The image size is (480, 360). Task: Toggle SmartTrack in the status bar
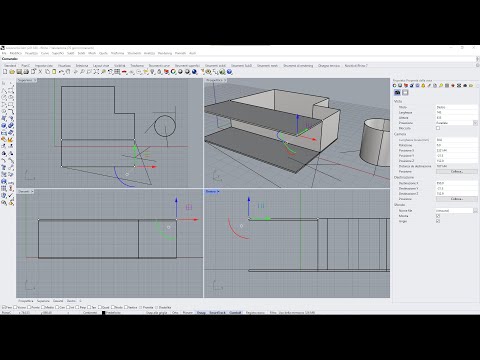tap(217, 313)
